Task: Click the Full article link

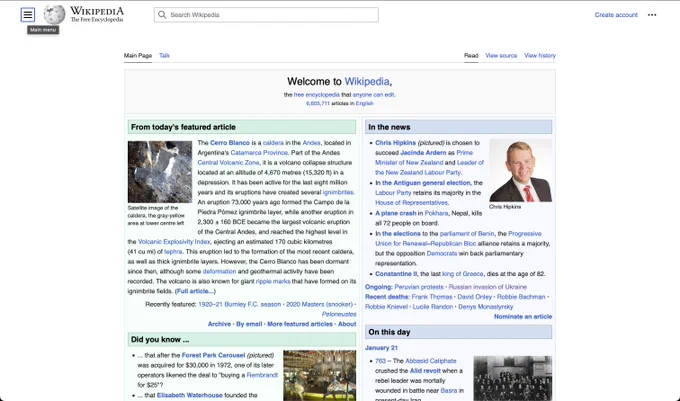Action: (x=195, y=291)
